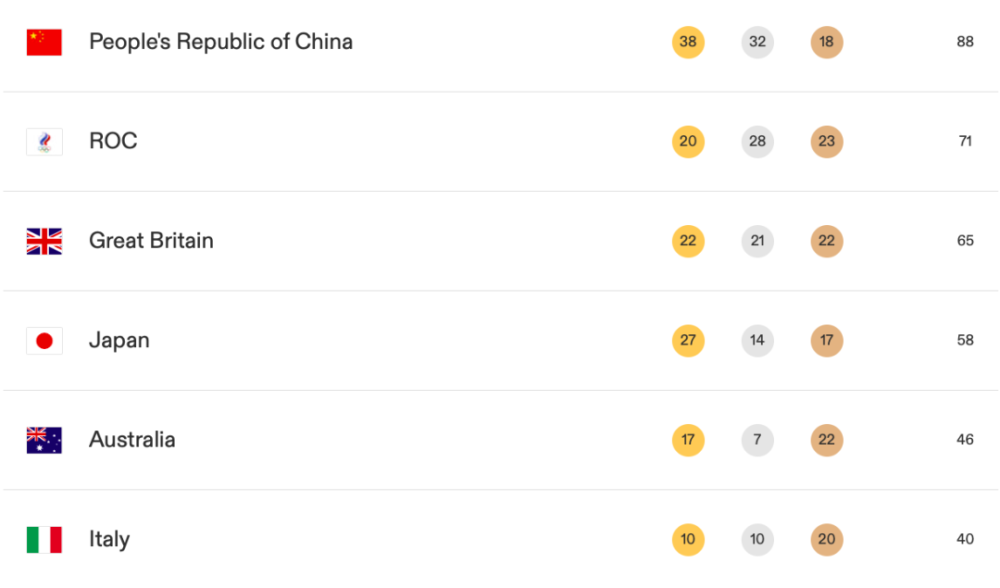The image size is (1000, 588).
Task: Click the Italy tricolor flag icon
Action: (x=44, y=540)
